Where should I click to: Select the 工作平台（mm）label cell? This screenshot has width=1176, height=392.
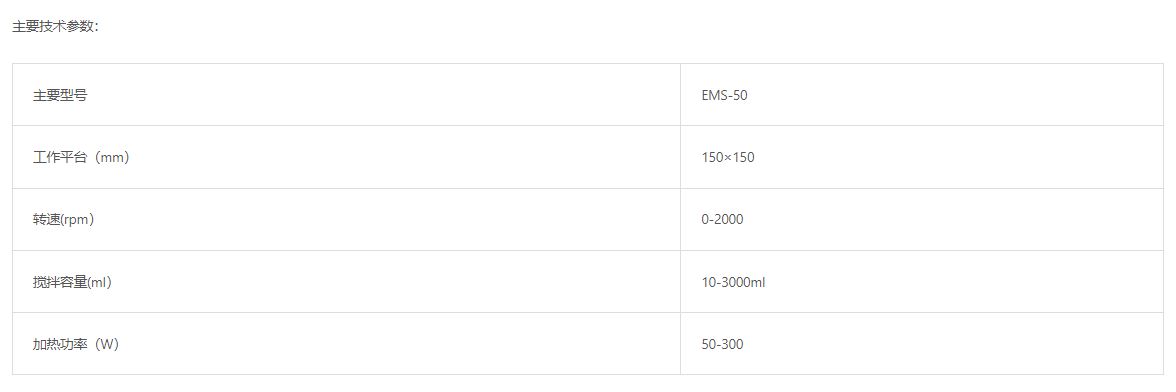click(x=346, y=157)
